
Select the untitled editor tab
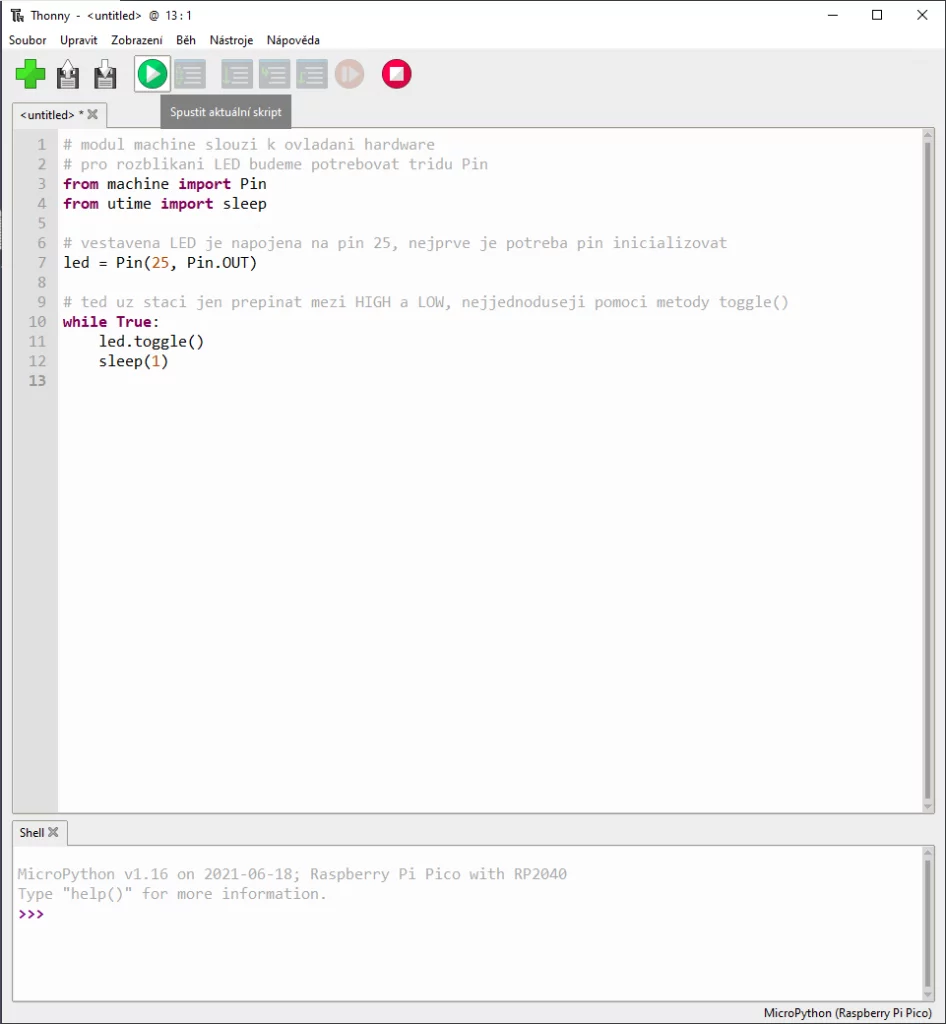coord(48,115)
